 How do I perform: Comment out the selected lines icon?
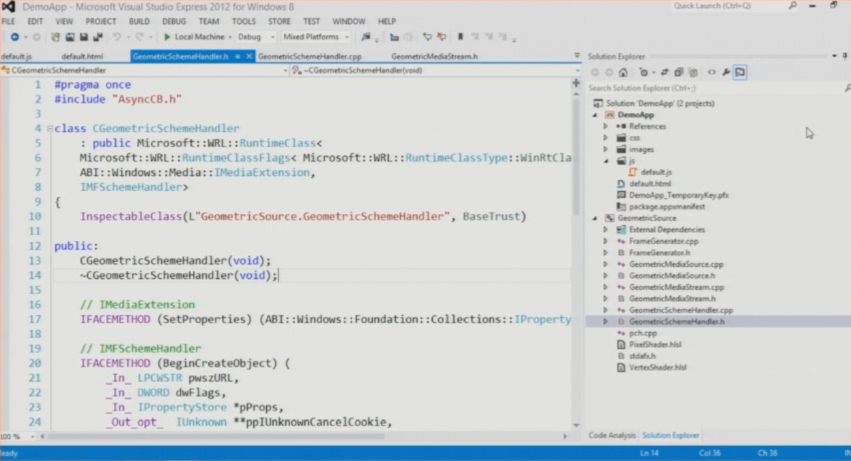point(427,37)
